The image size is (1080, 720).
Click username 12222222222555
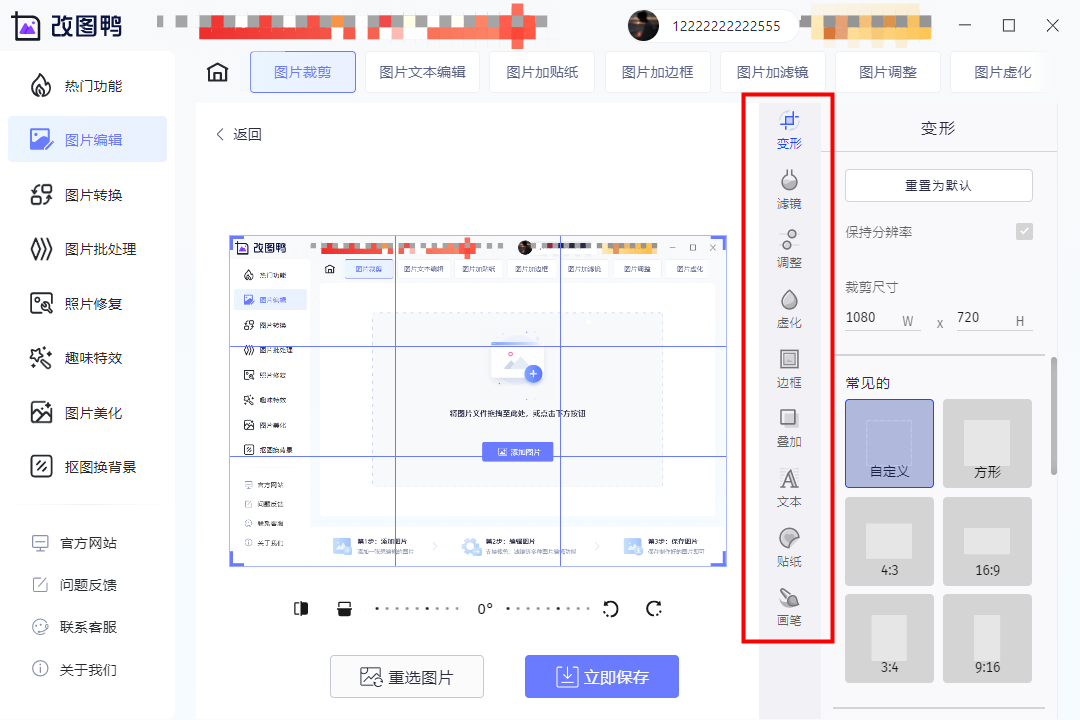click(726, 26)
